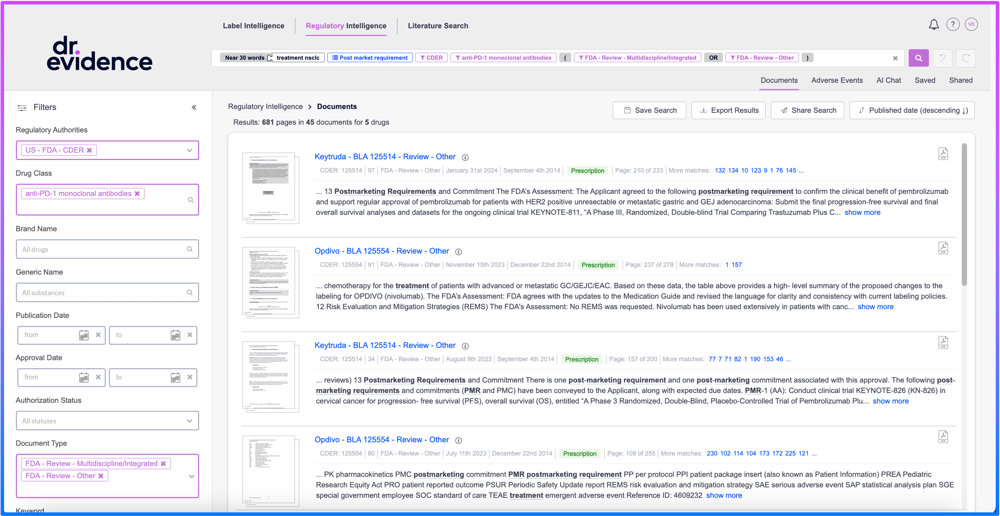Image resolution: width=1000 pixels, height=516 pixels.
Task: Download PDF of Keytruda August 9th result
Action: click(943, 343)
